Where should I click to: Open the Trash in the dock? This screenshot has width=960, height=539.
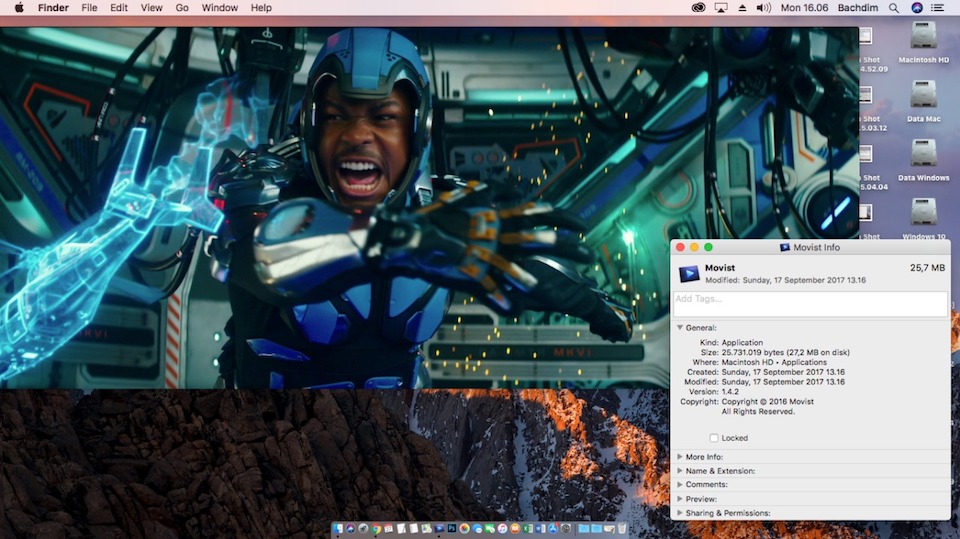[622, 528]
